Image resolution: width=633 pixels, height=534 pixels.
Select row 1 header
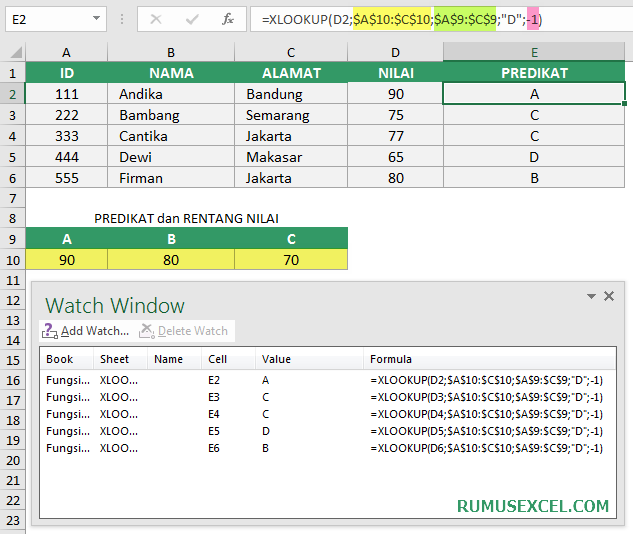(13, 73)
